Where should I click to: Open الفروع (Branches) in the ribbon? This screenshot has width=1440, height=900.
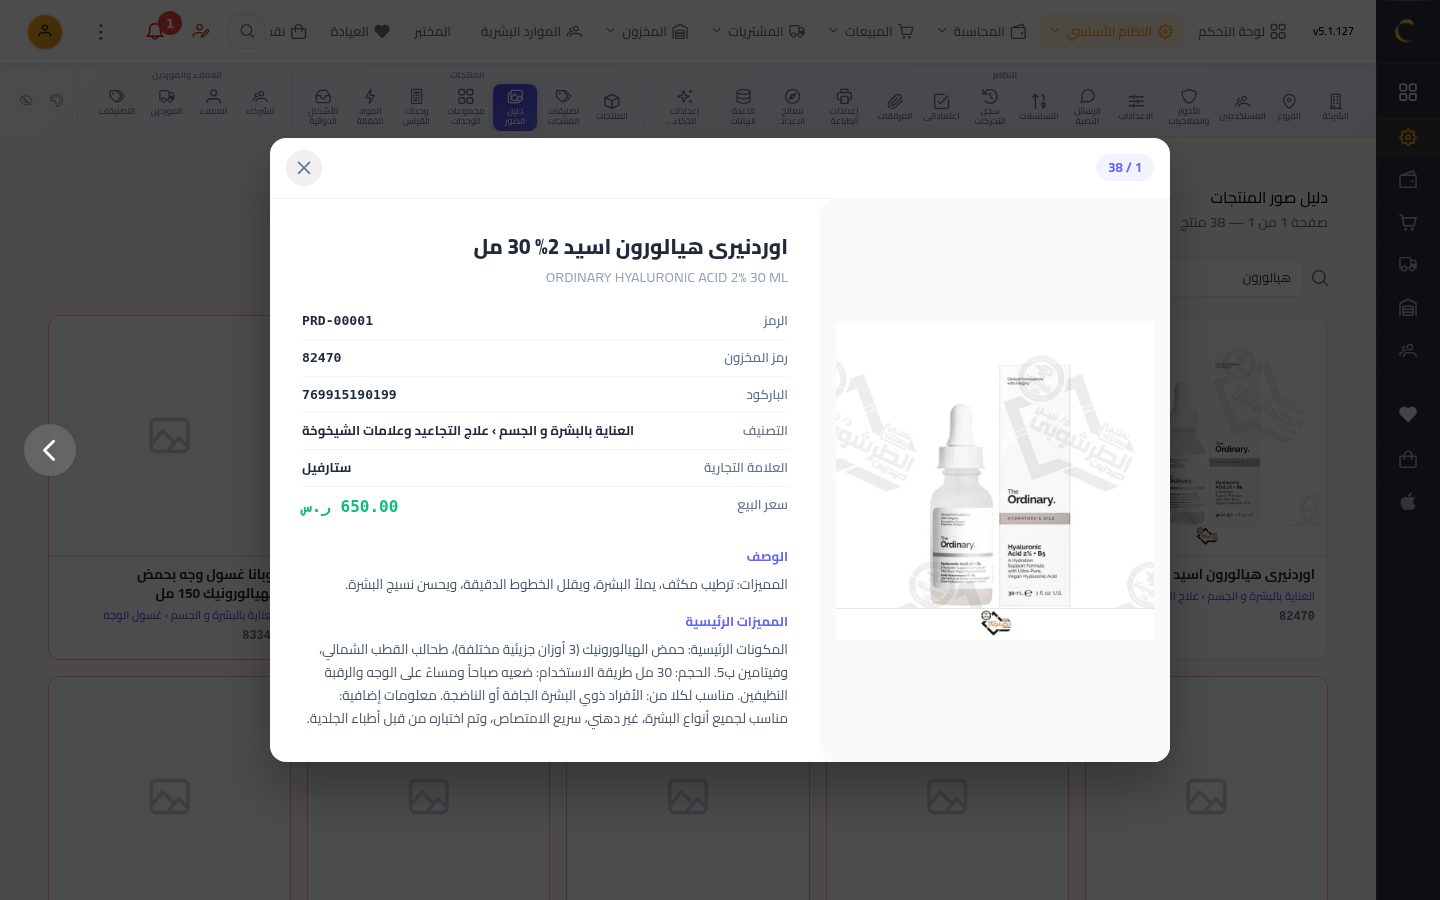click(x=1289, y=106)
